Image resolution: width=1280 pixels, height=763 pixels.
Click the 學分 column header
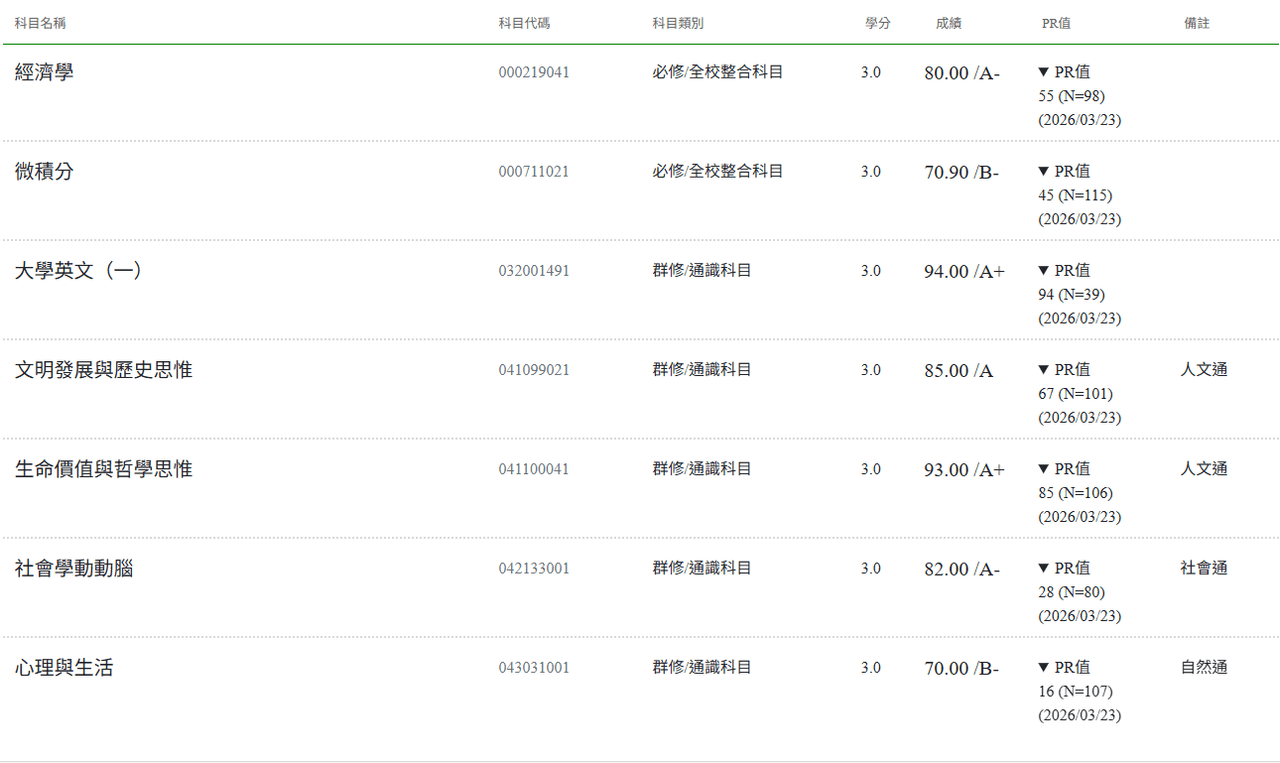coord(878,23)
